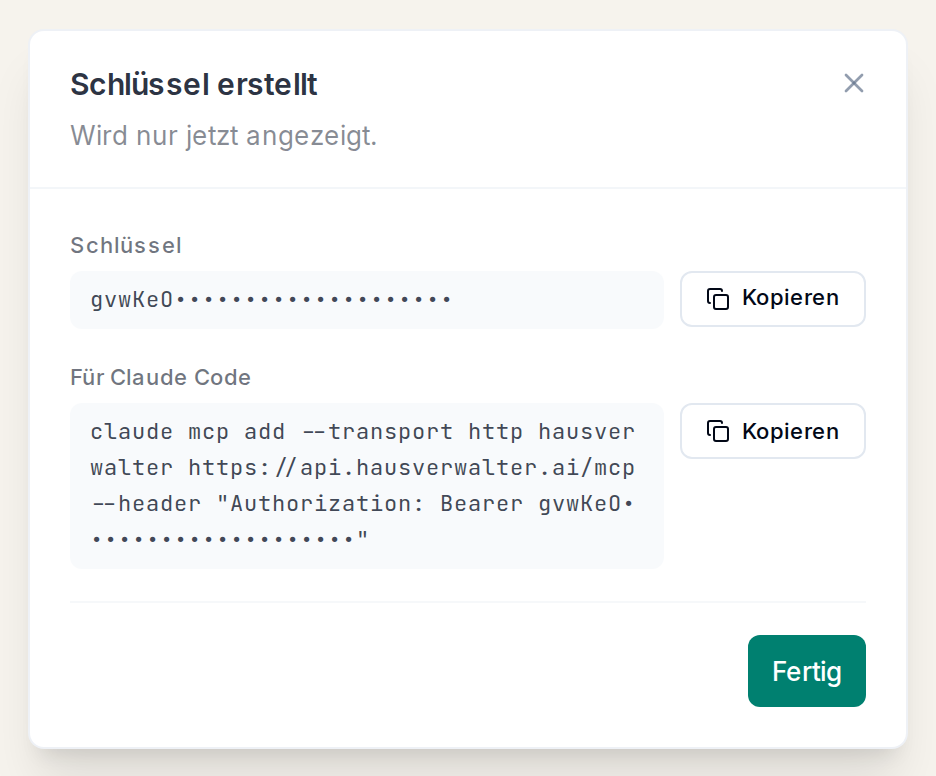Image resolution: width=936 pixels, height=776 pixels.
Task: Click the 'Wird nur jetzt angezeigt.' note
Action: click(223, 136)
